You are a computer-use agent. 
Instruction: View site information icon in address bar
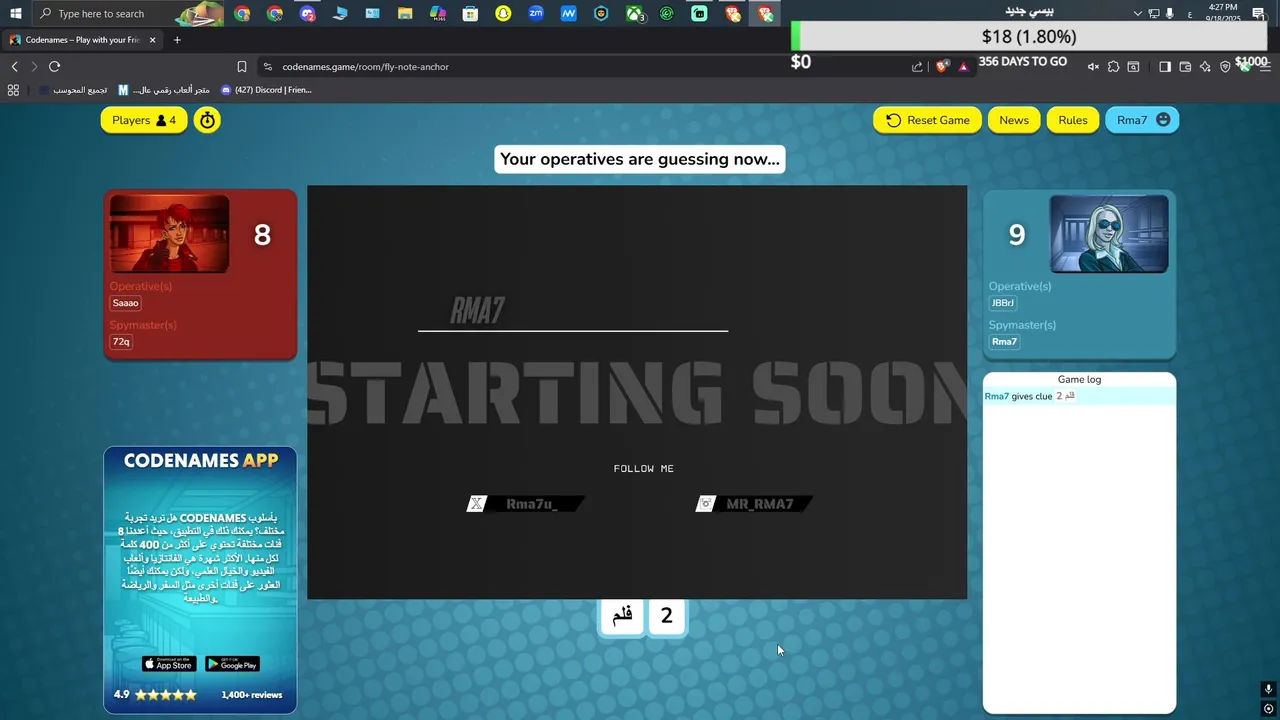pyautogui.click(x=267, y=67)
